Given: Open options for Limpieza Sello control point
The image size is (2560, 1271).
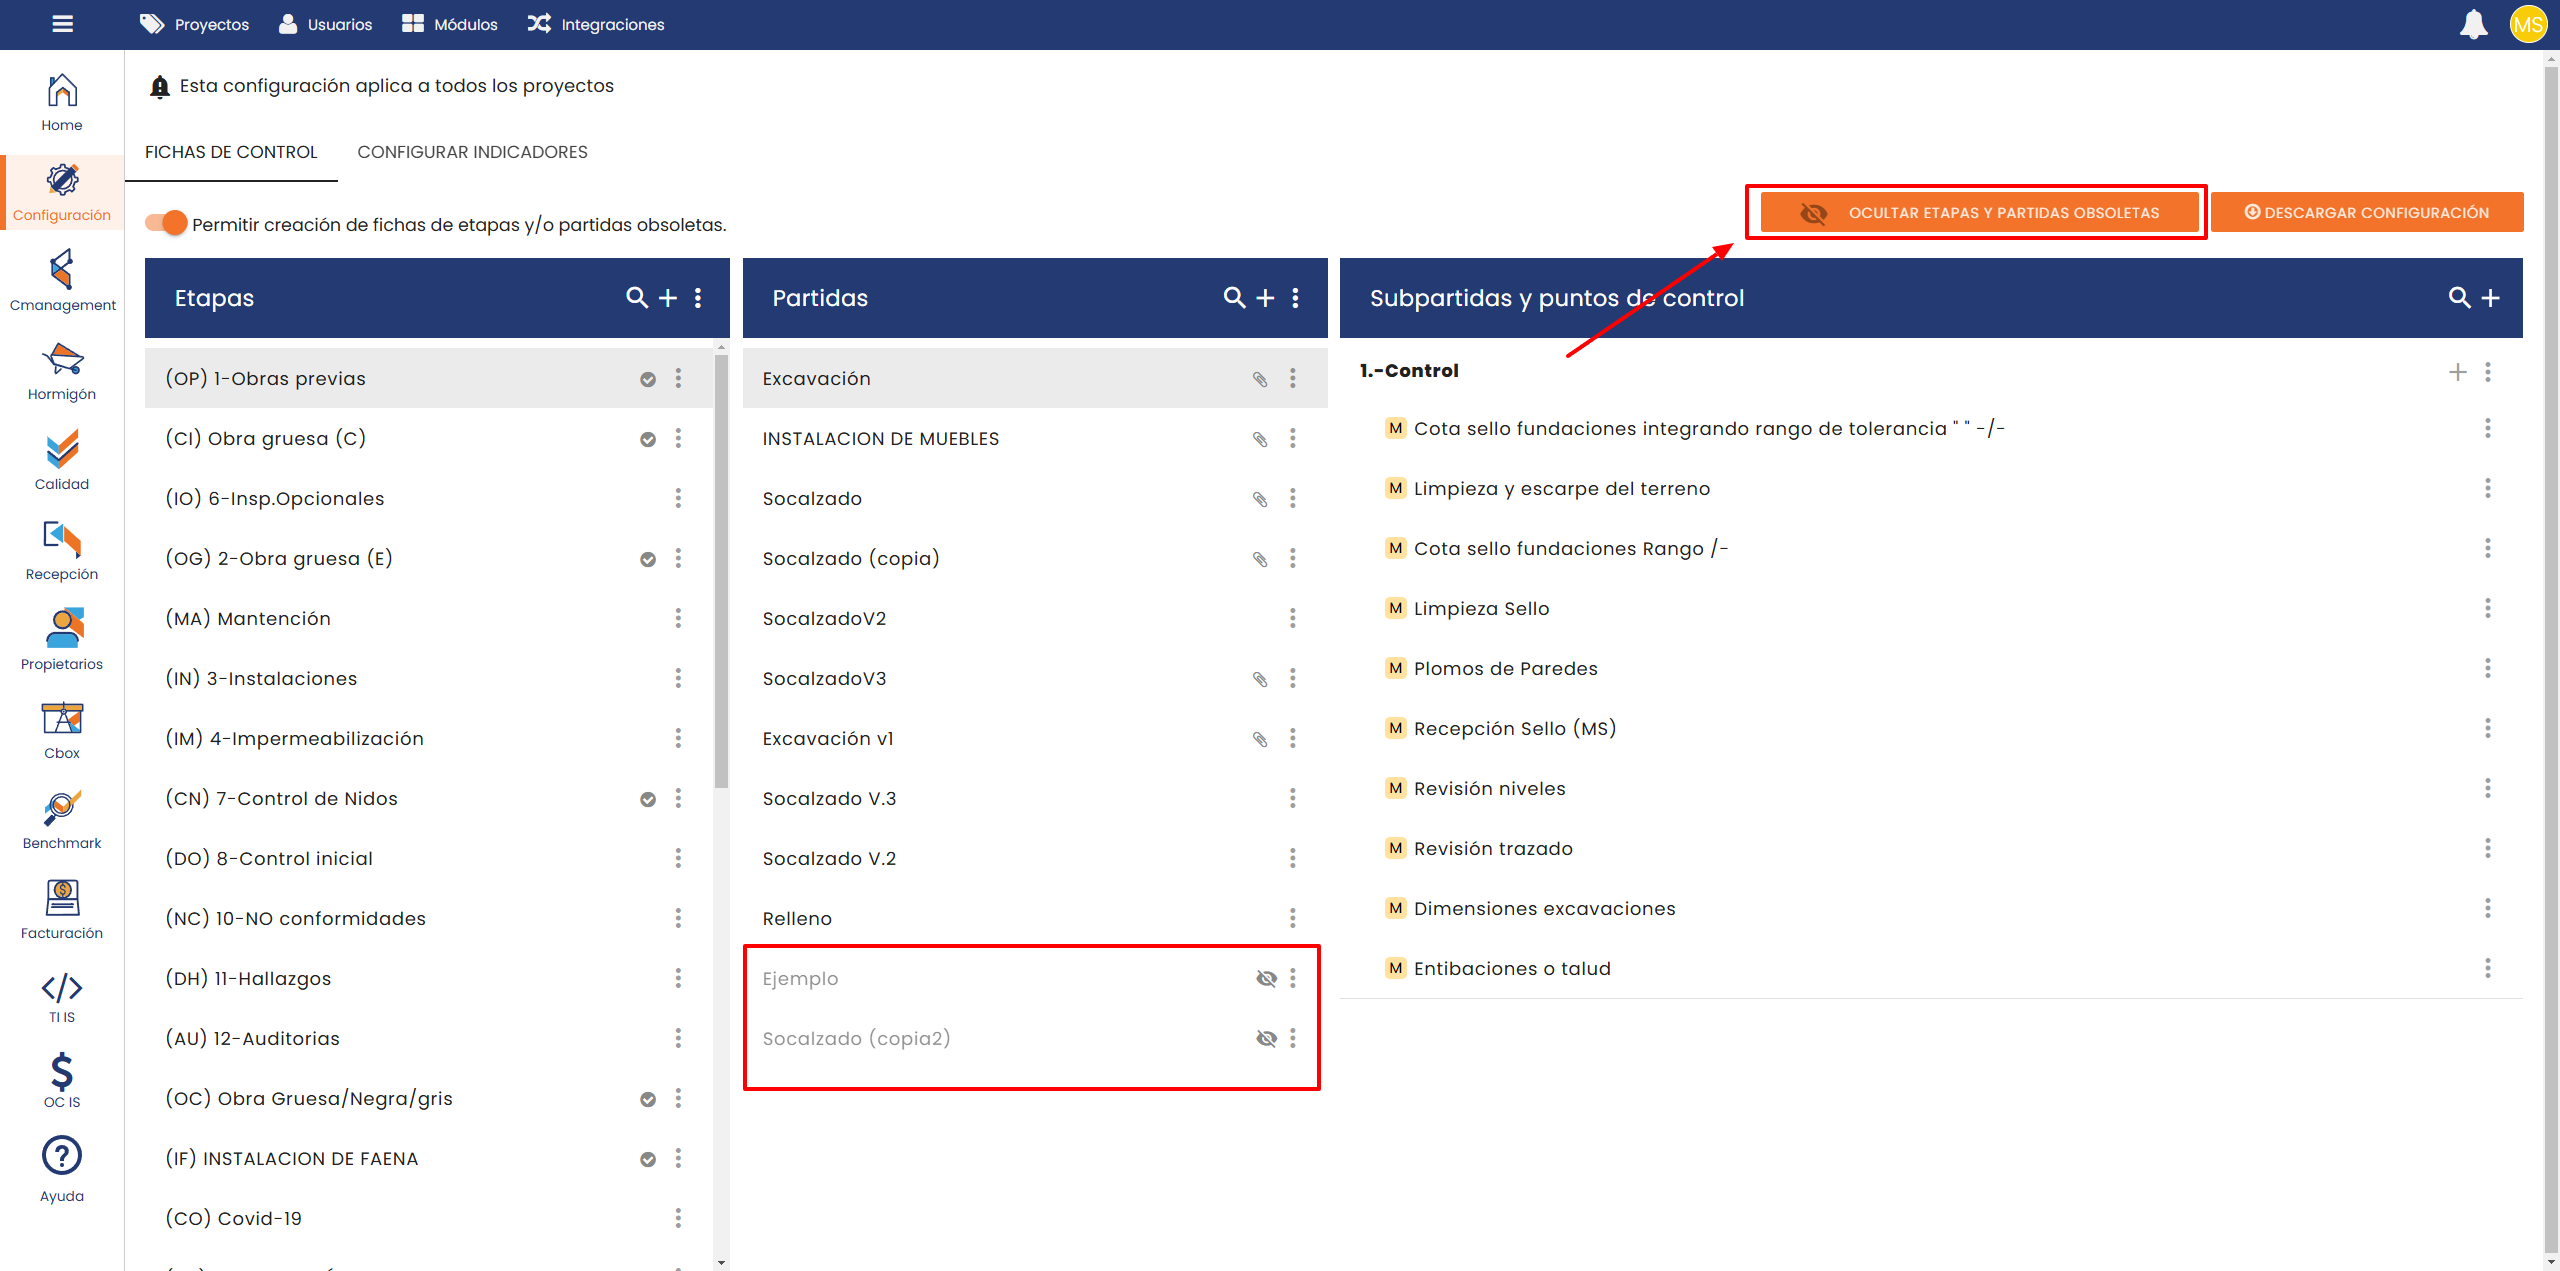Looking at the screenshot, I should (x=2487, y=608).
